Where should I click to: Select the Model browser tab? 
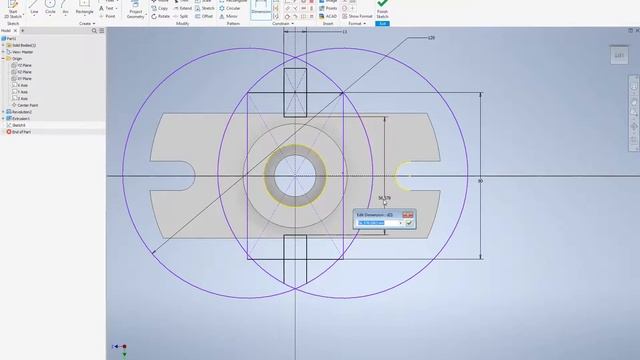pos(6,31)
